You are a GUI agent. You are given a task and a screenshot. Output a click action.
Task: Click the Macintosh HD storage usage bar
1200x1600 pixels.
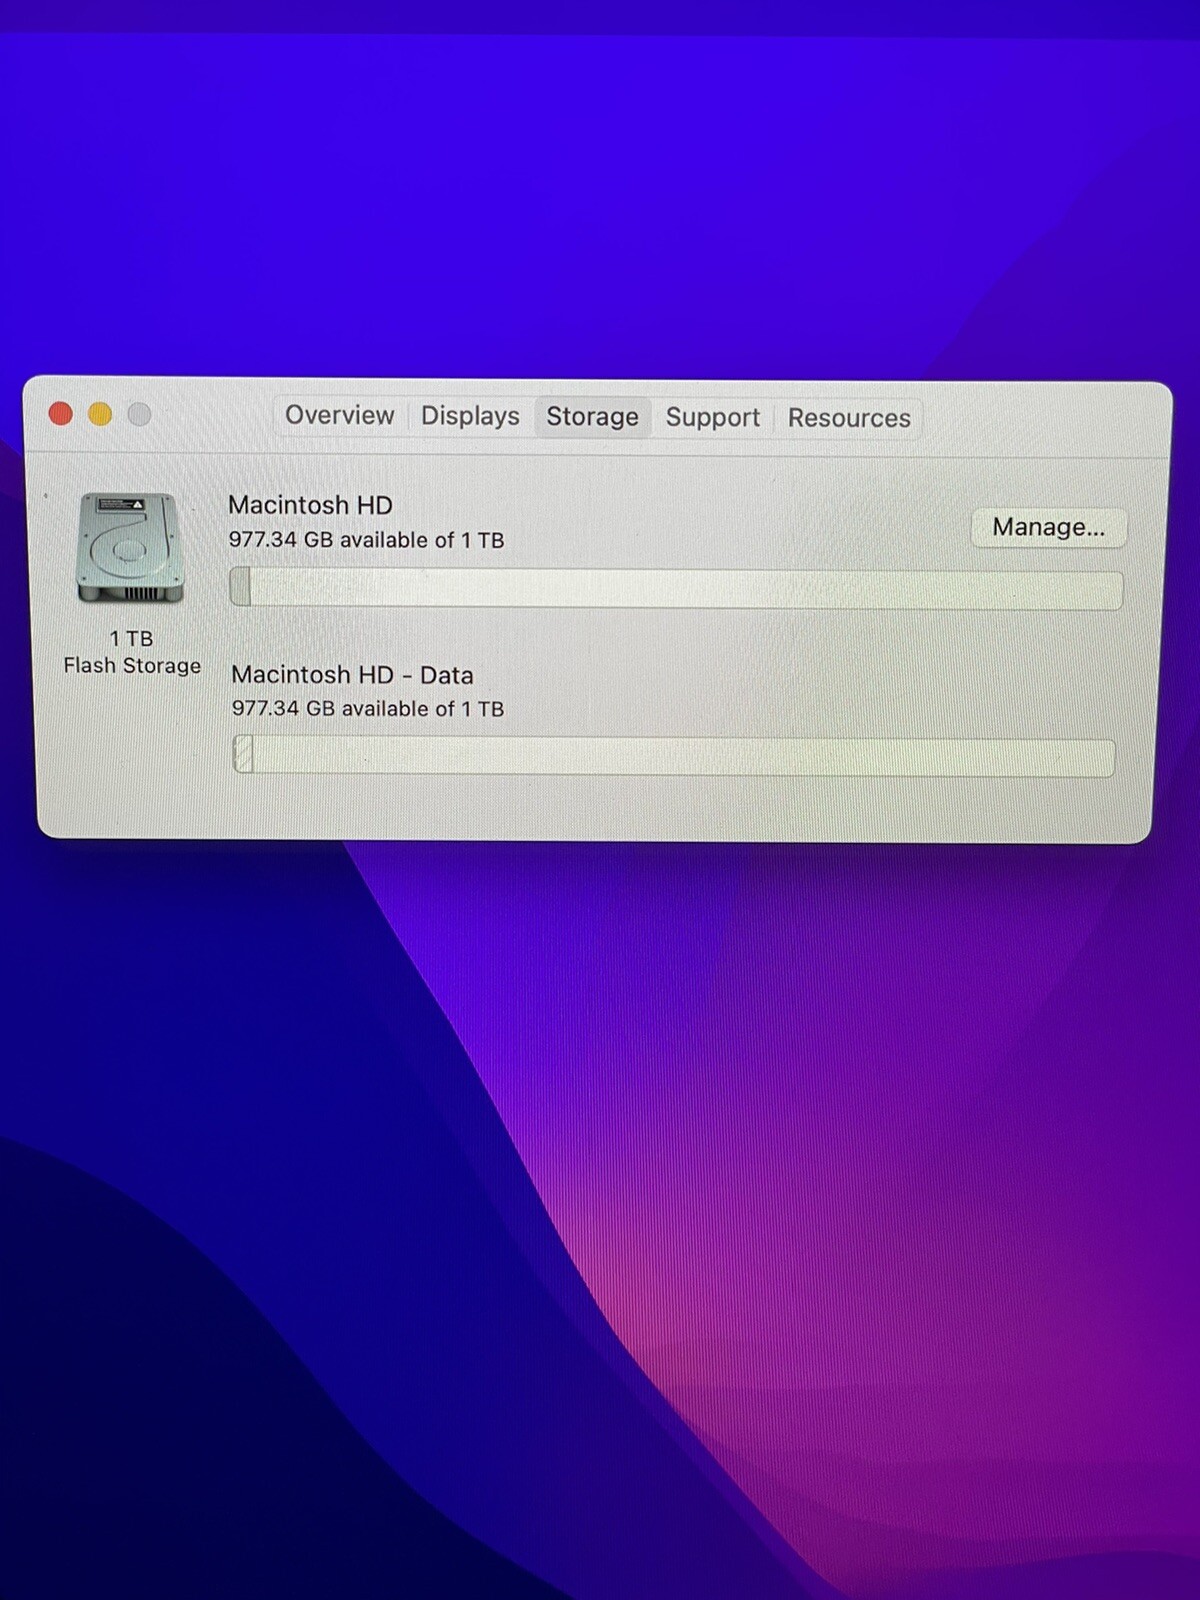(x=676, y=589)
